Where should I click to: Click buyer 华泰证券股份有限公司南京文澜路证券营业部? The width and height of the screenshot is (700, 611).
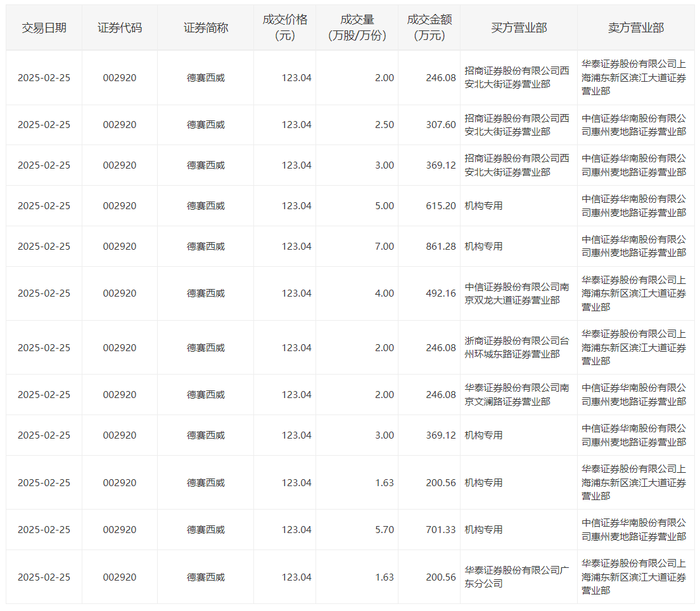(x=517, y=395)
